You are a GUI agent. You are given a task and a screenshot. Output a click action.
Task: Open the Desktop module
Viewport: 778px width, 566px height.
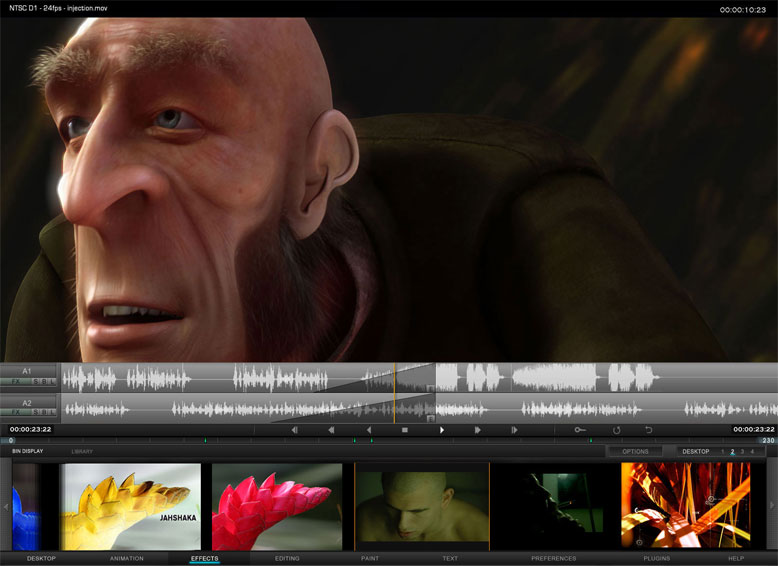[x=41, y=559]
